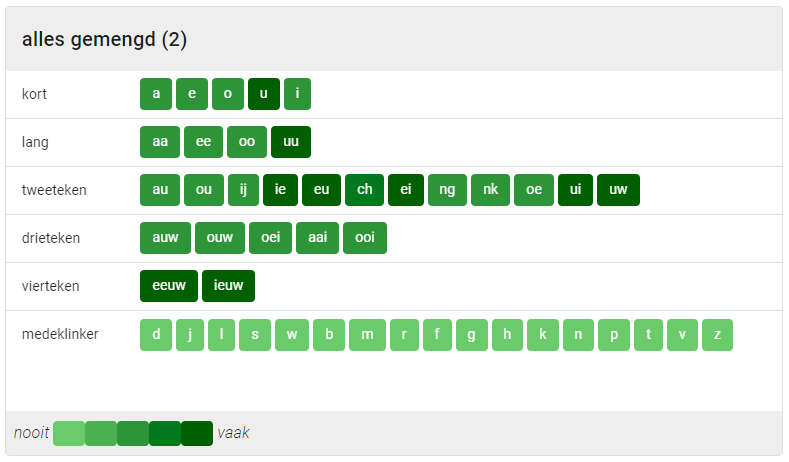Viewport: 789px width, 462px height.
Task: Choose the 'uw' tile in tweeteken row
Action: 618,190
